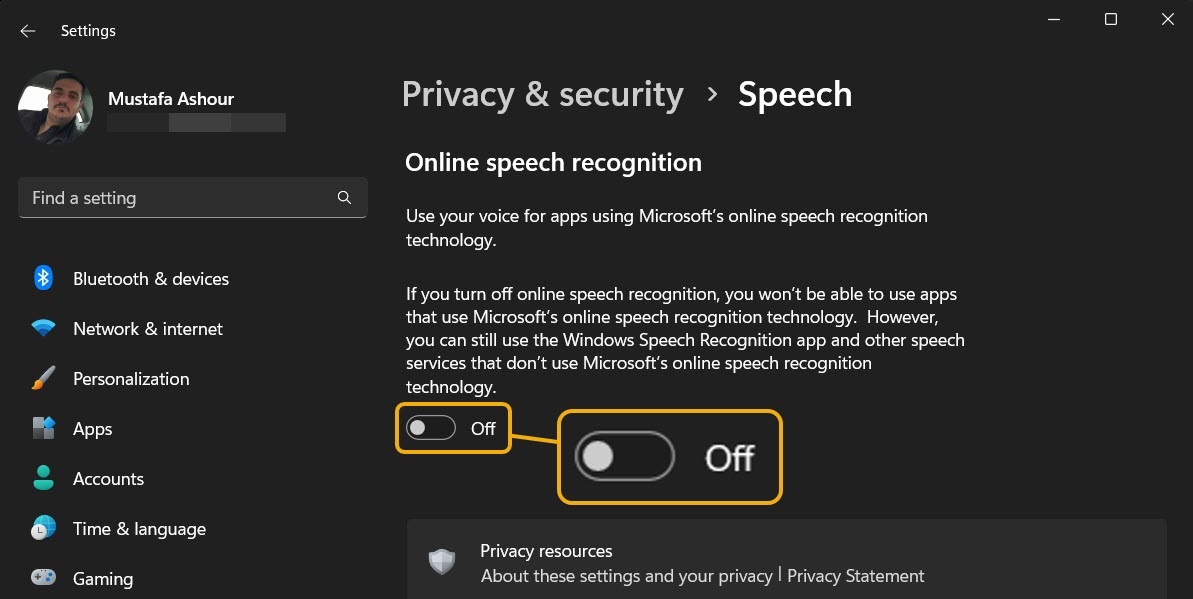Screen dimensions: 1193x599
Task: Open the Privacy Statement link
Action: [x=855, y=575]
